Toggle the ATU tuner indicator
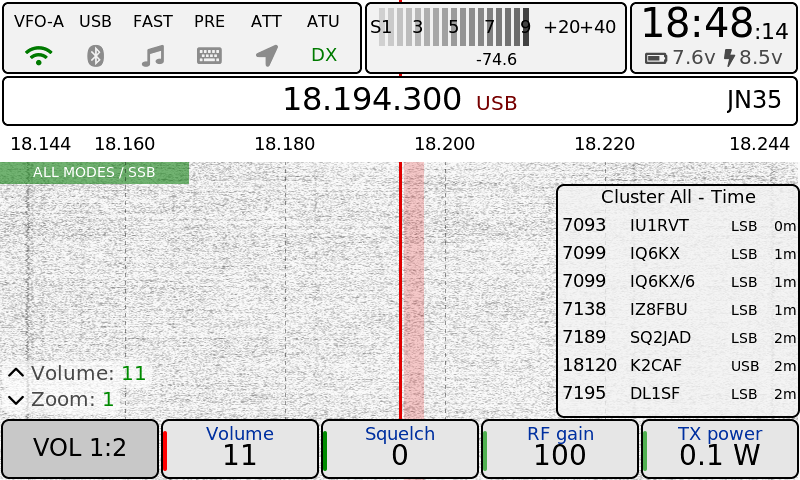 pyautogui.click(x=323, y=21)
